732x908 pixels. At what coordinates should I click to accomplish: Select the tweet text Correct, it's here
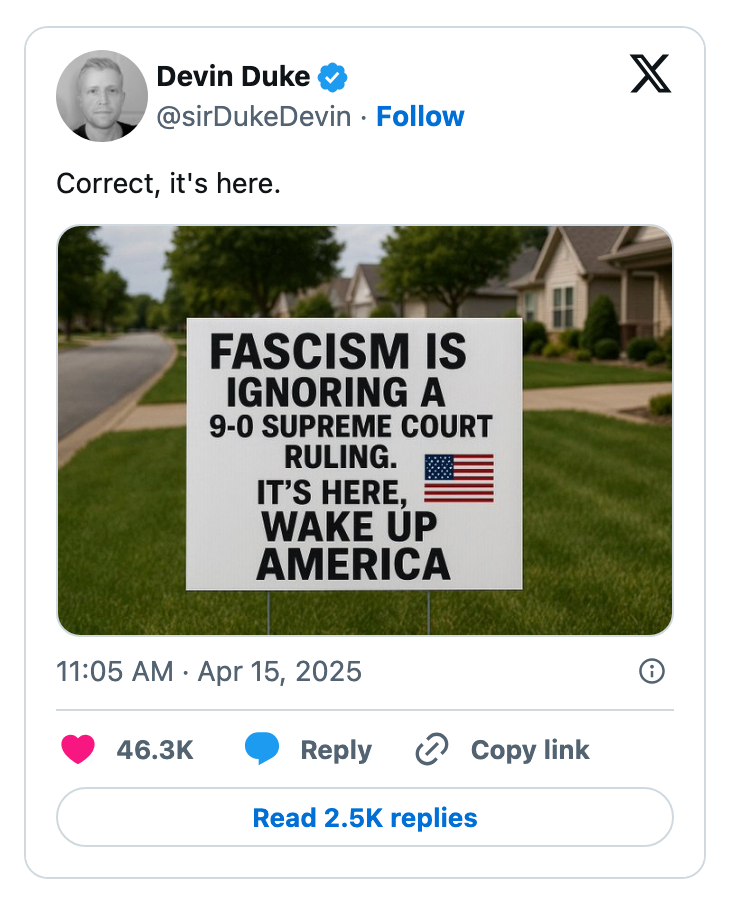[170, 184]
